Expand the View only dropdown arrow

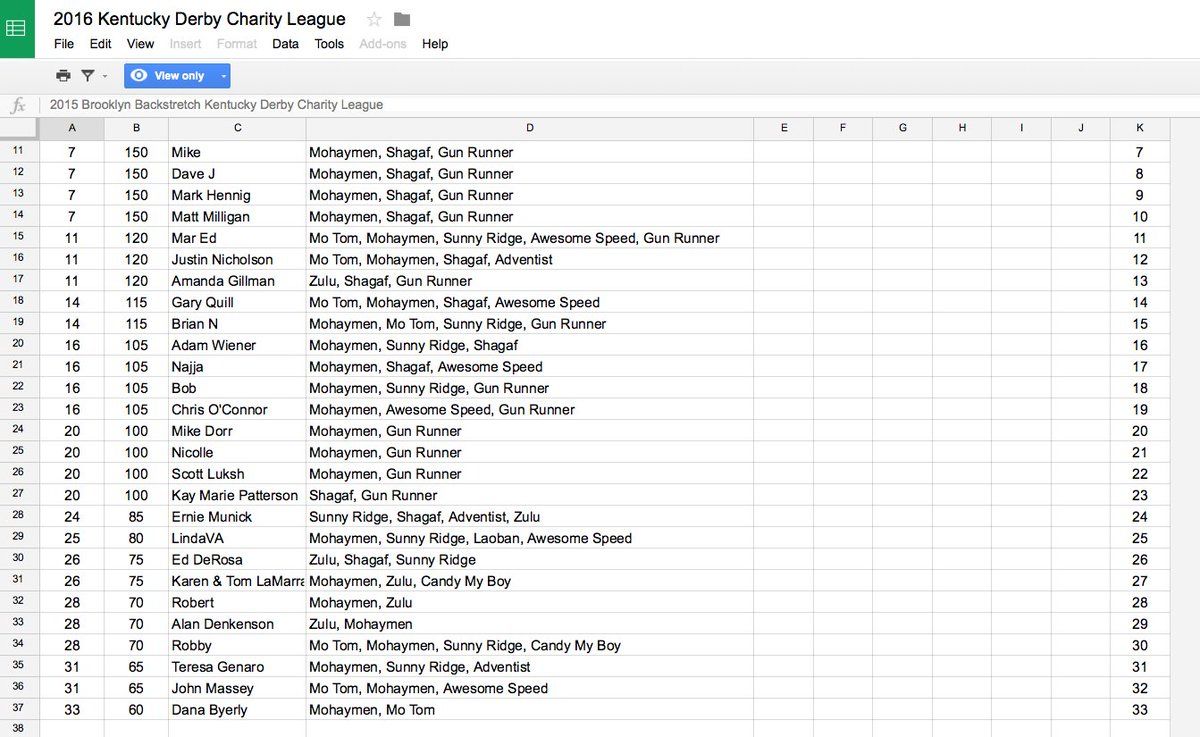pyautogui.click(x=224, y=76)
